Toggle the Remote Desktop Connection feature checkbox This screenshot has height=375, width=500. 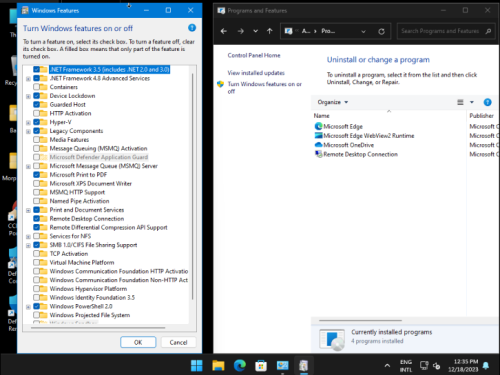[36, 218]
